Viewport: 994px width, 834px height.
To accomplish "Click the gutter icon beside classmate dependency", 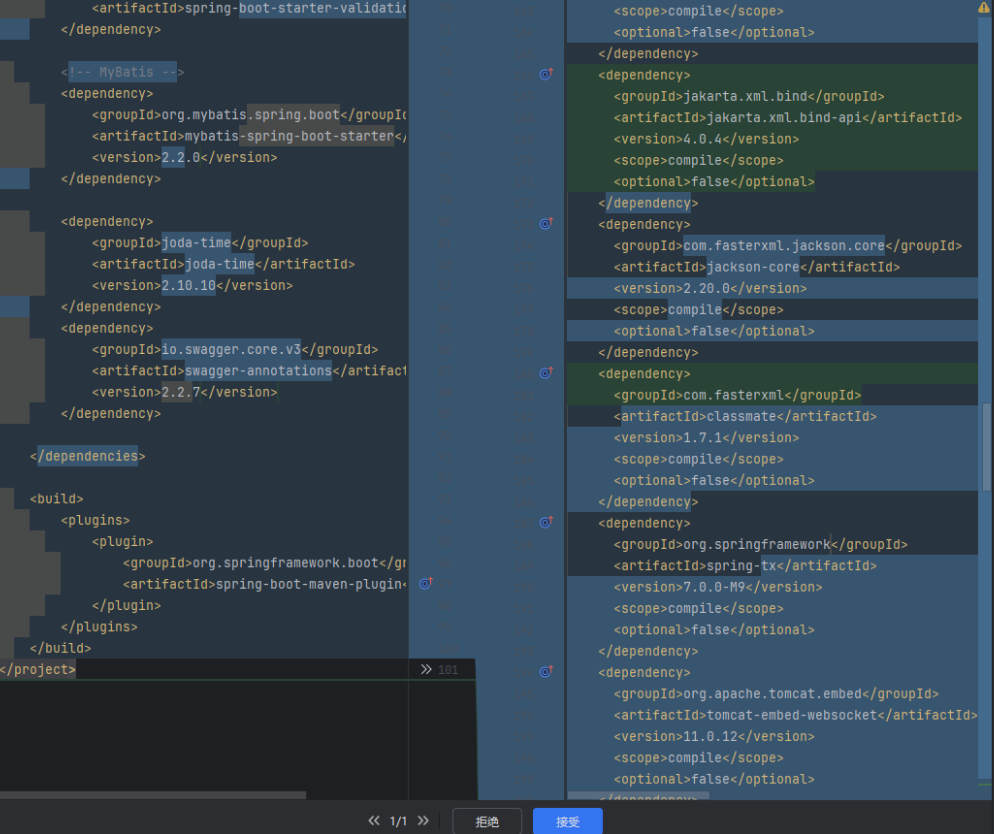I will coord(546,373).
